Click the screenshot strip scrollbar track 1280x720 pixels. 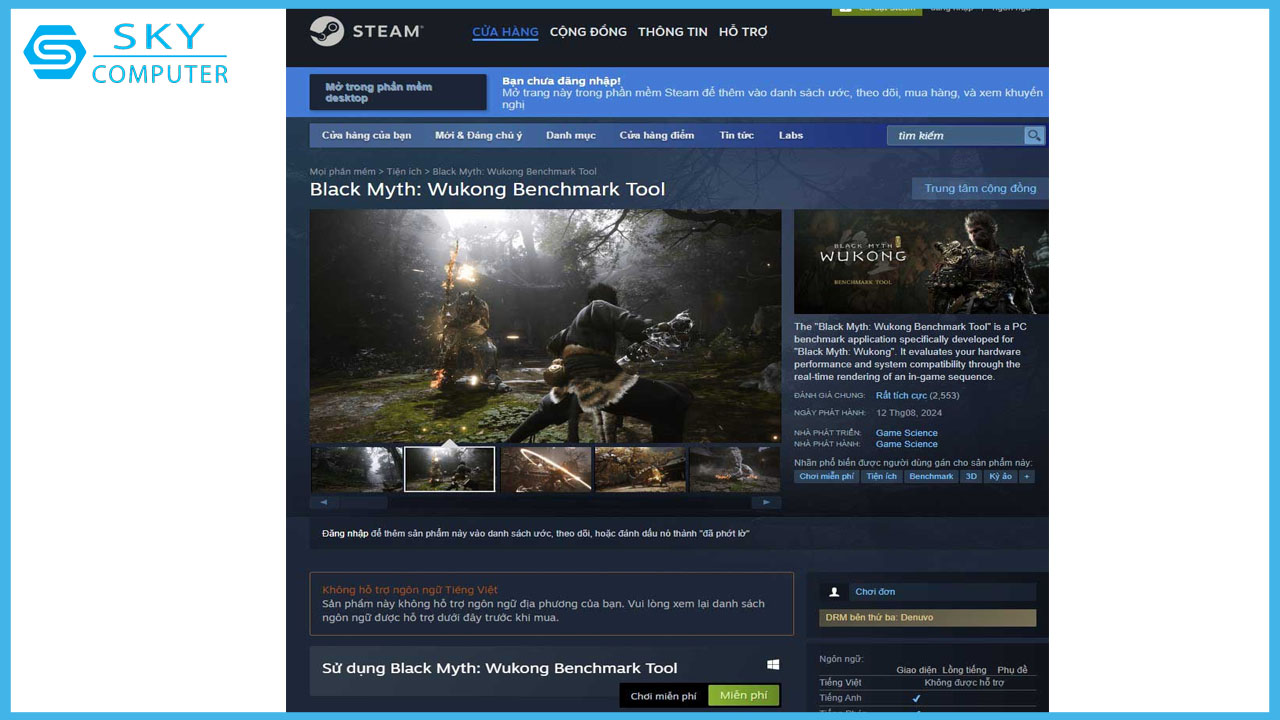pyautogui.click(x=545, y=502)
